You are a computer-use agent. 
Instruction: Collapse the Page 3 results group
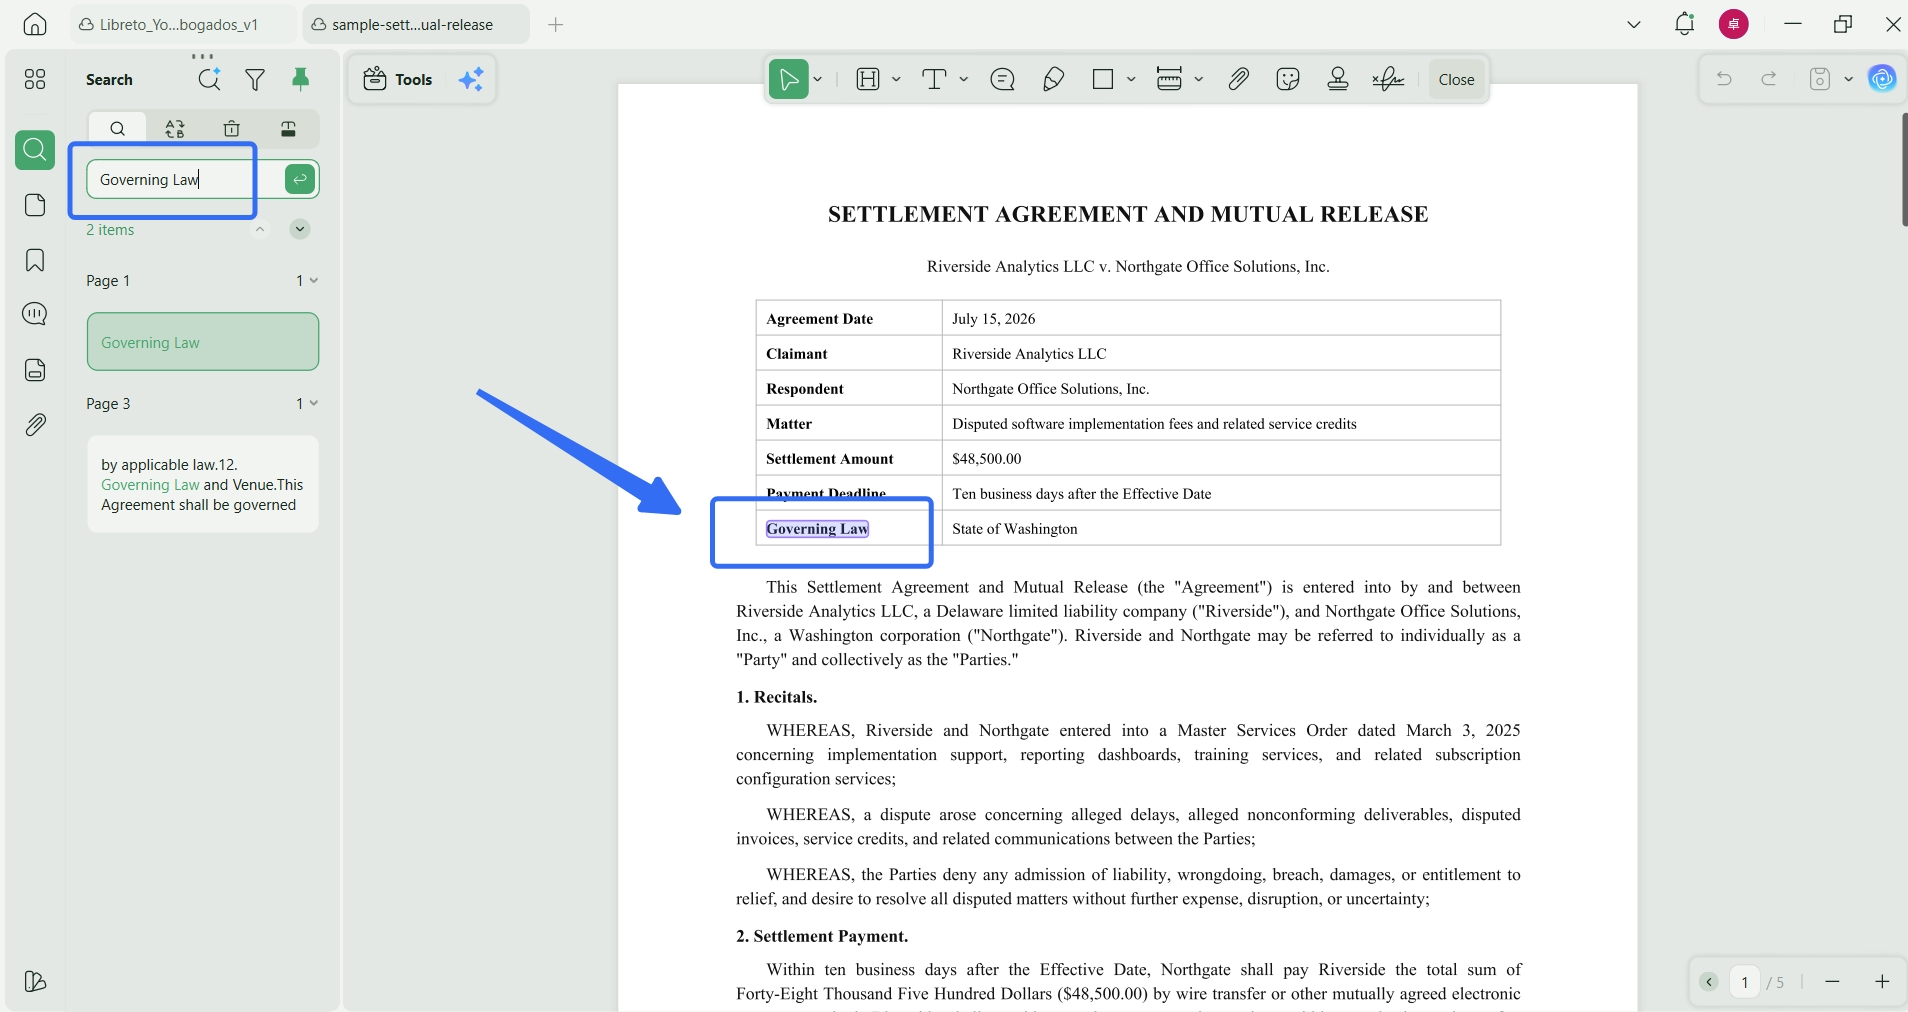tap(314, 403)
